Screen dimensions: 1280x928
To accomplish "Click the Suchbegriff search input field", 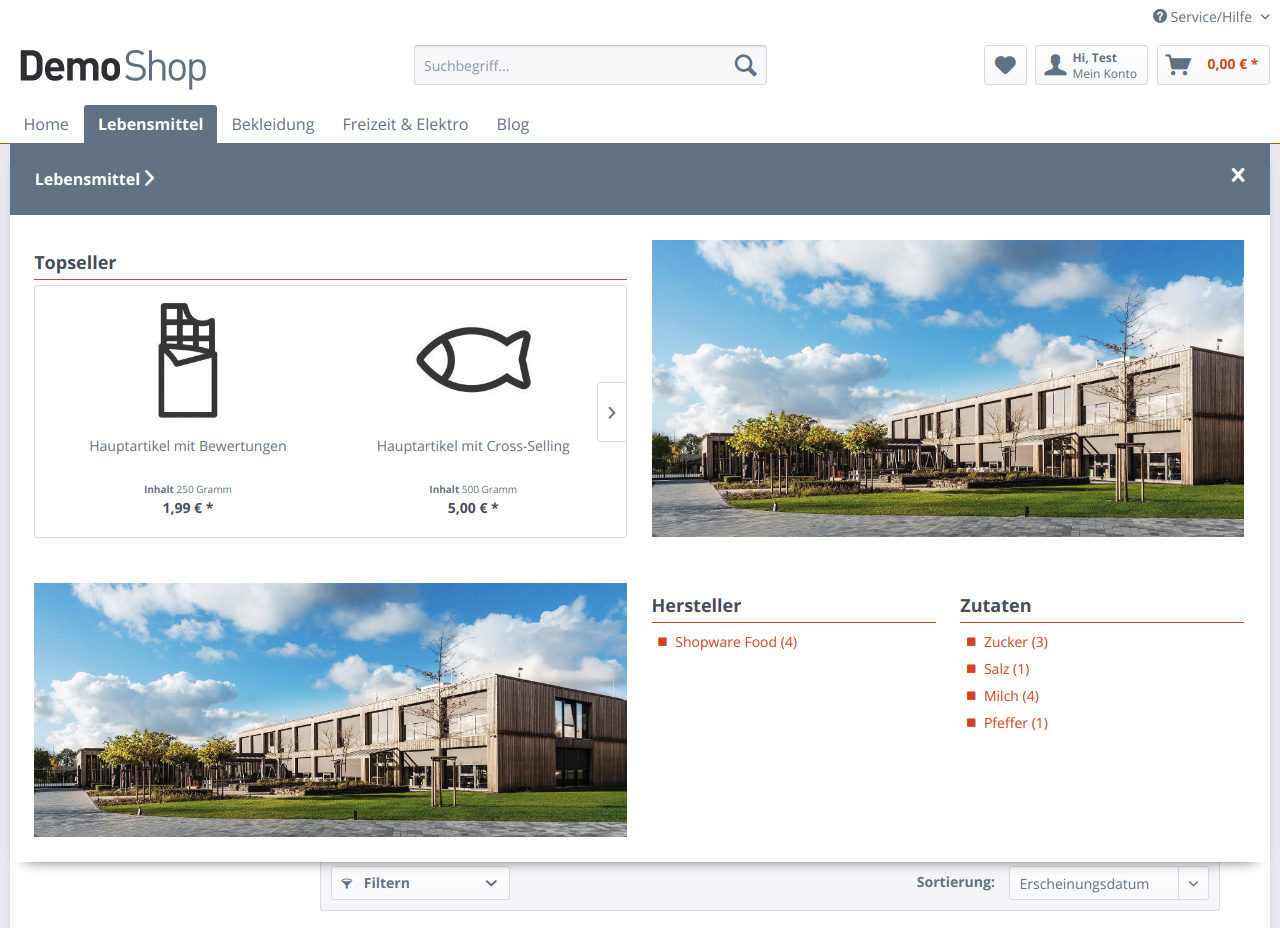I will (570, 66).
